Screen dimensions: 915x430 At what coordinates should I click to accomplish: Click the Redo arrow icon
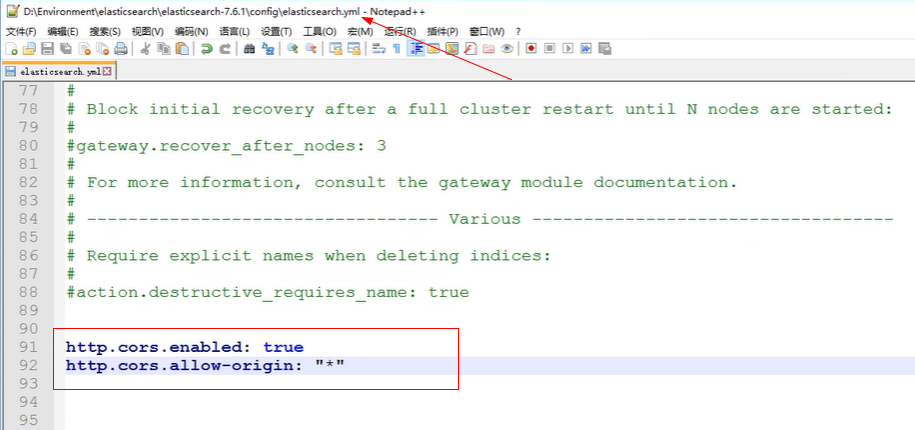coord(225,49)
